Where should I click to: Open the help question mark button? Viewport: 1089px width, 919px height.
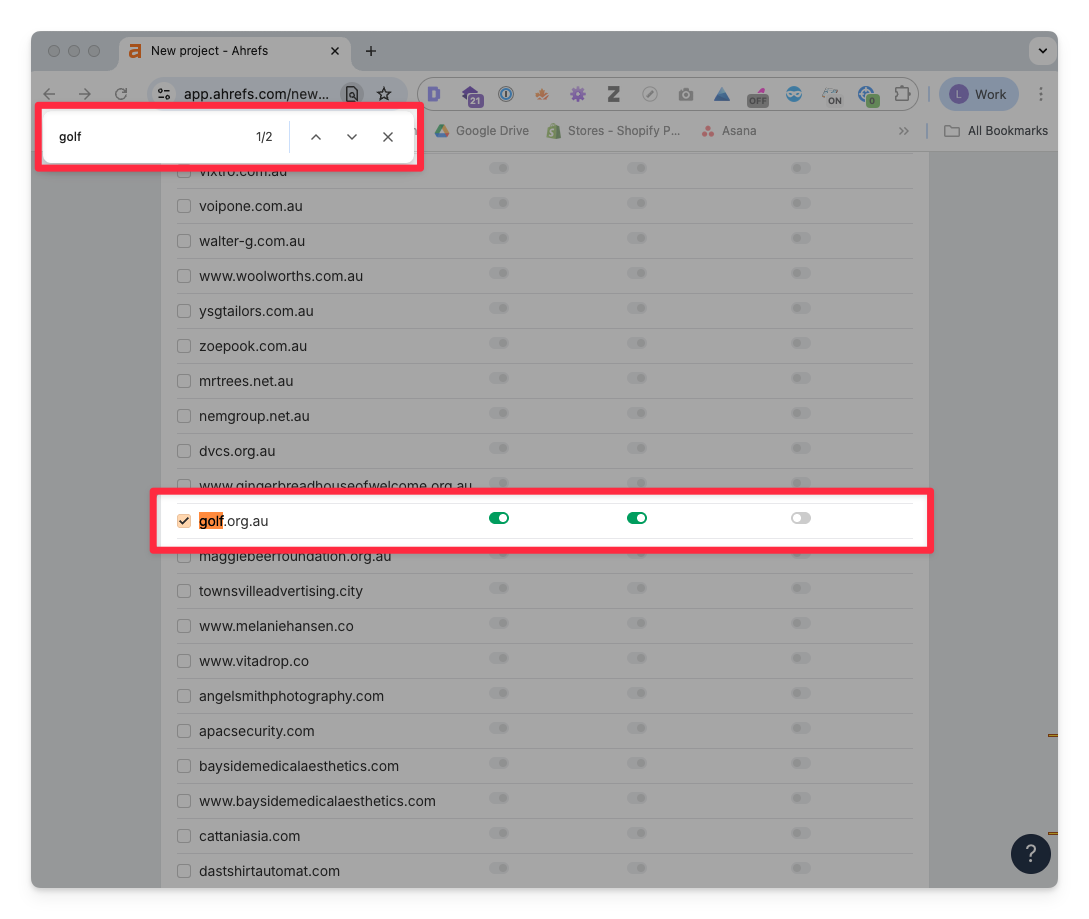1030,853
